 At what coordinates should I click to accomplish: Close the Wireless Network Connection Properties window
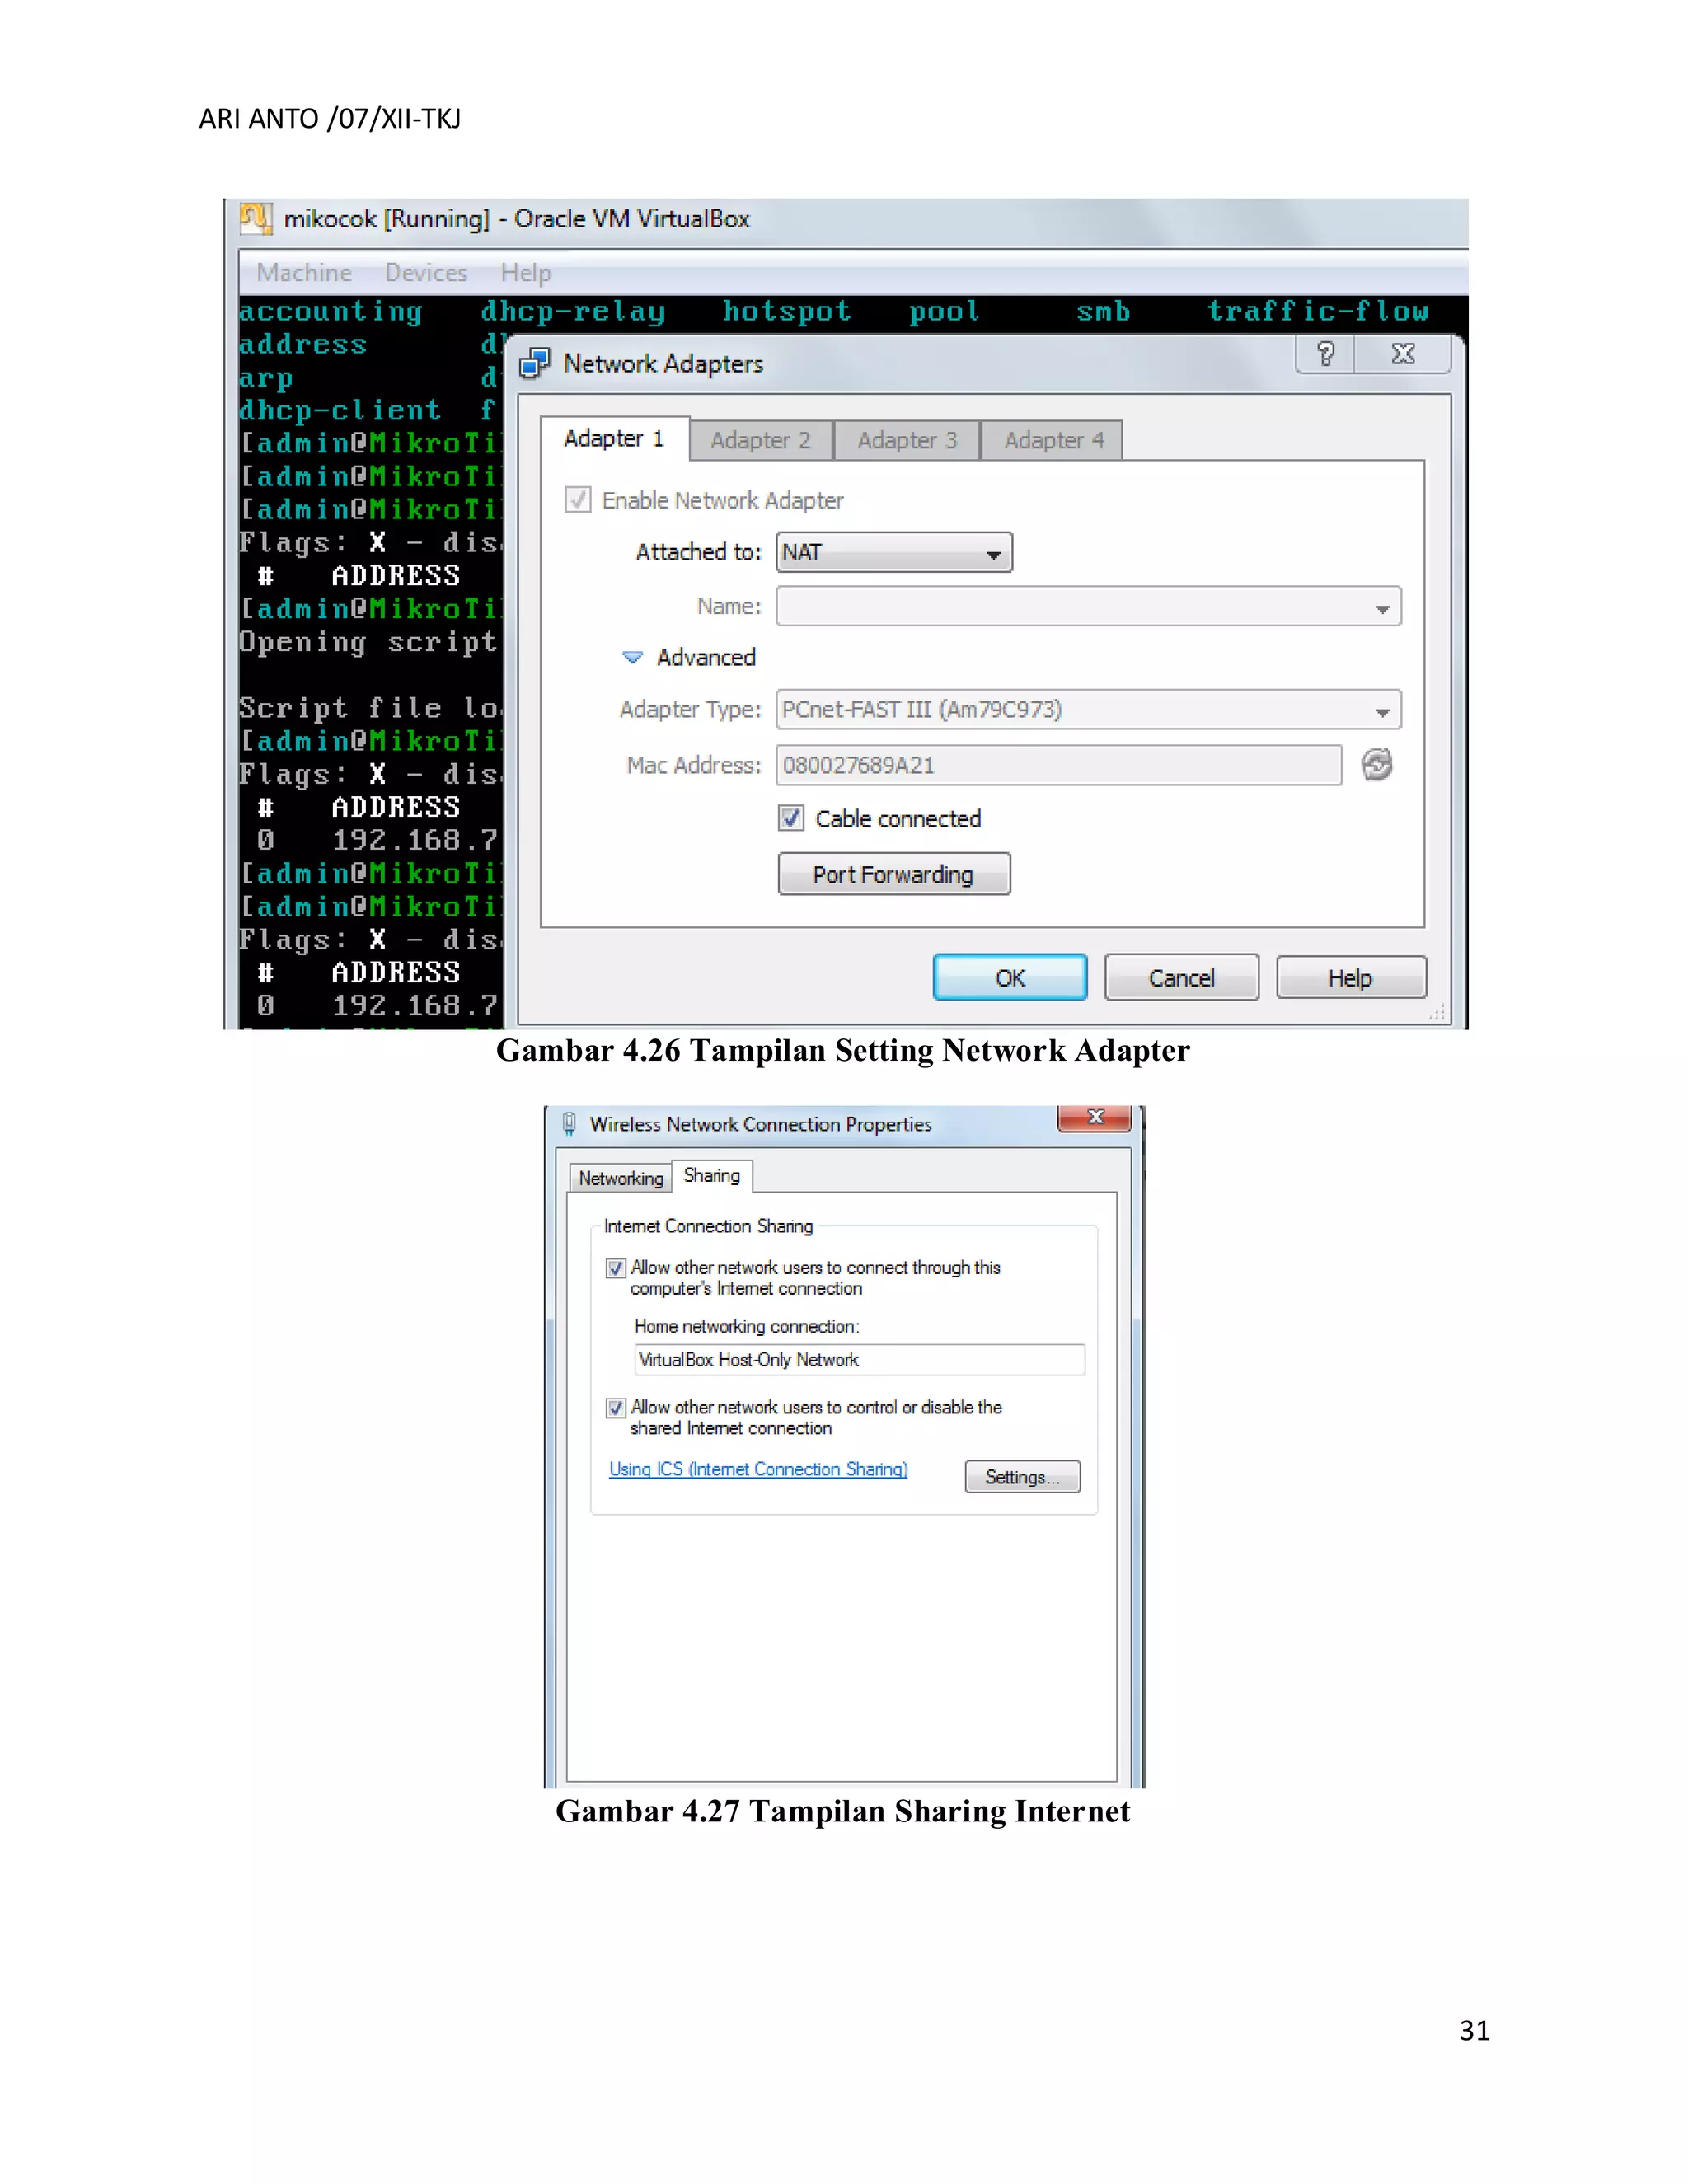point(1095,1118)
